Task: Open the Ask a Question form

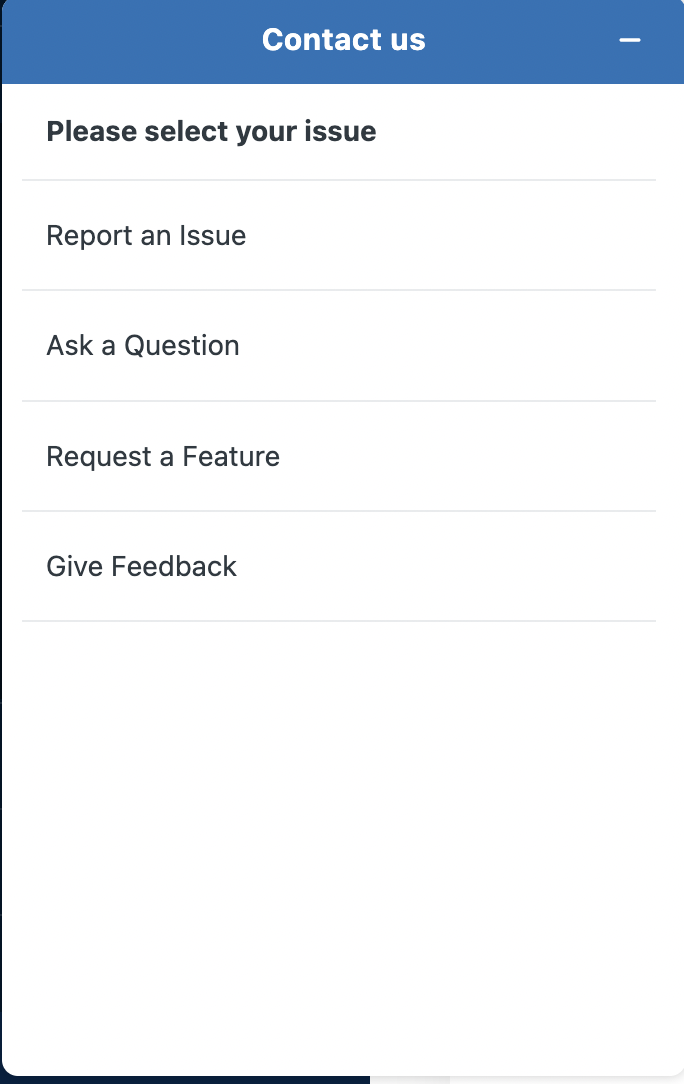Action: tap(339, 346)
